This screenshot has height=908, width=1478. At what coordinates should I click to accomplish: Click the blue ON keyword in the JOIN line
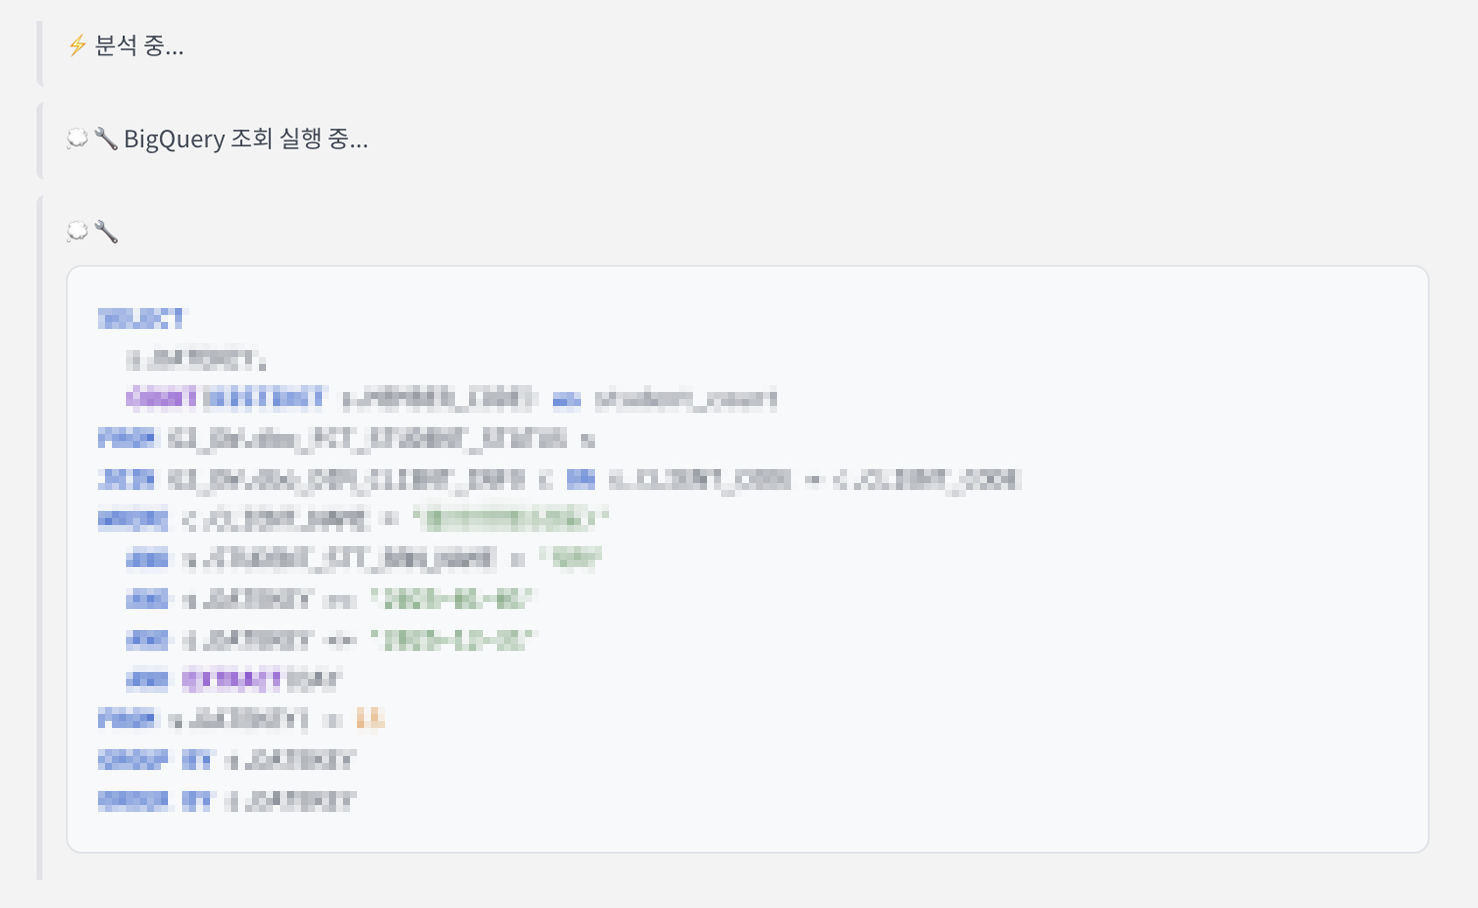click(x=580, y=479)
